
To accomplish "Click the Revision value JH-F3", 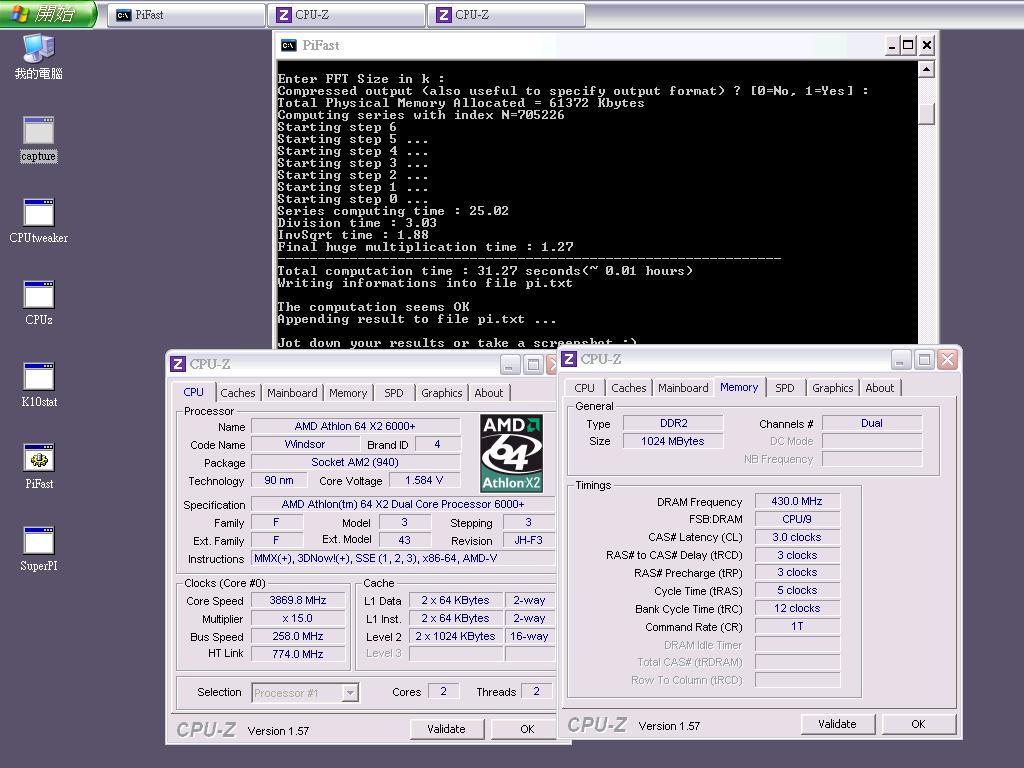I will tap(529, 540).
